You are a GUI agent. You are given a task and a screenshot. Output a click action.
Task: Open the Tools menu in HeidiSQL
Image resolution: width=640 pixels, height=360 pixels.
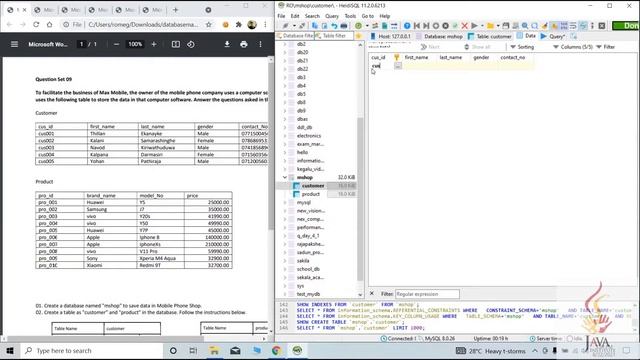(x=350, y=16)
